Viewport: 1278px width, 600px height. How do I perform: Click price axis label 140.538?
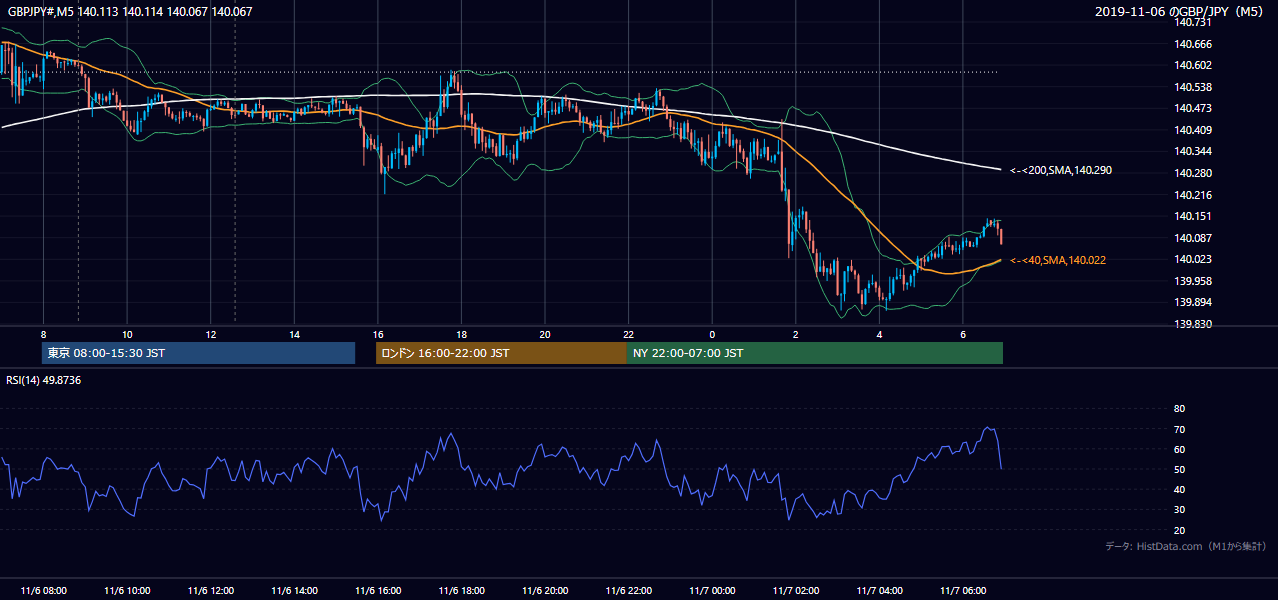1194,87
